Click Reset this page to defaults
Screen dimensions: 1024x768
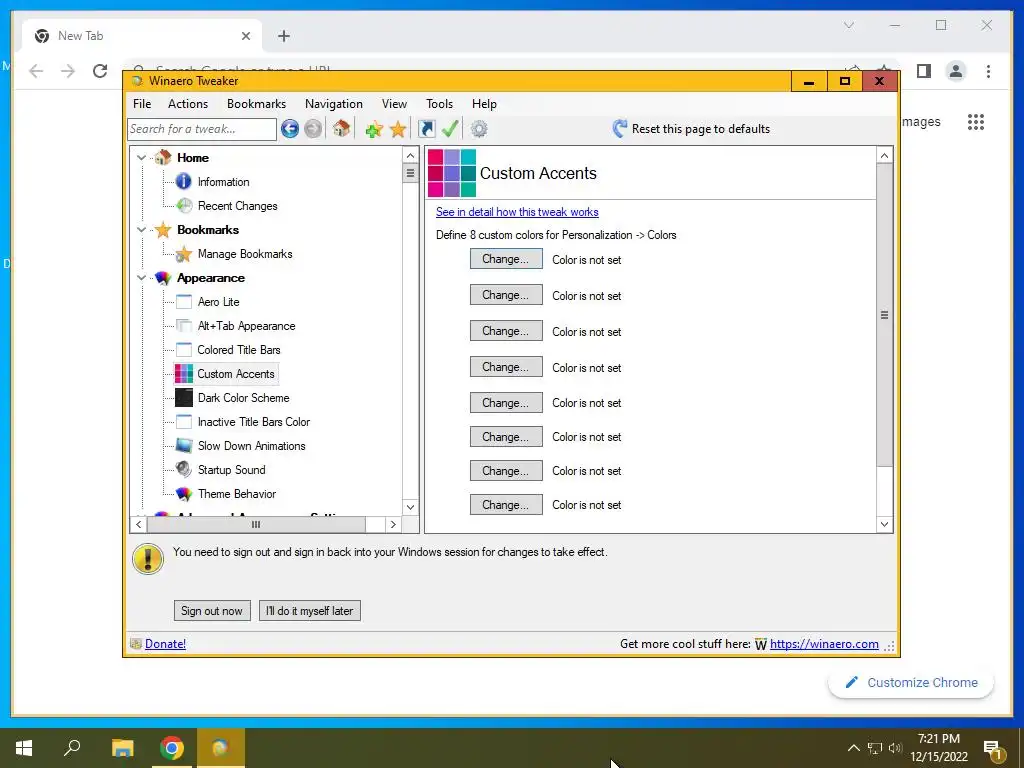691,129
